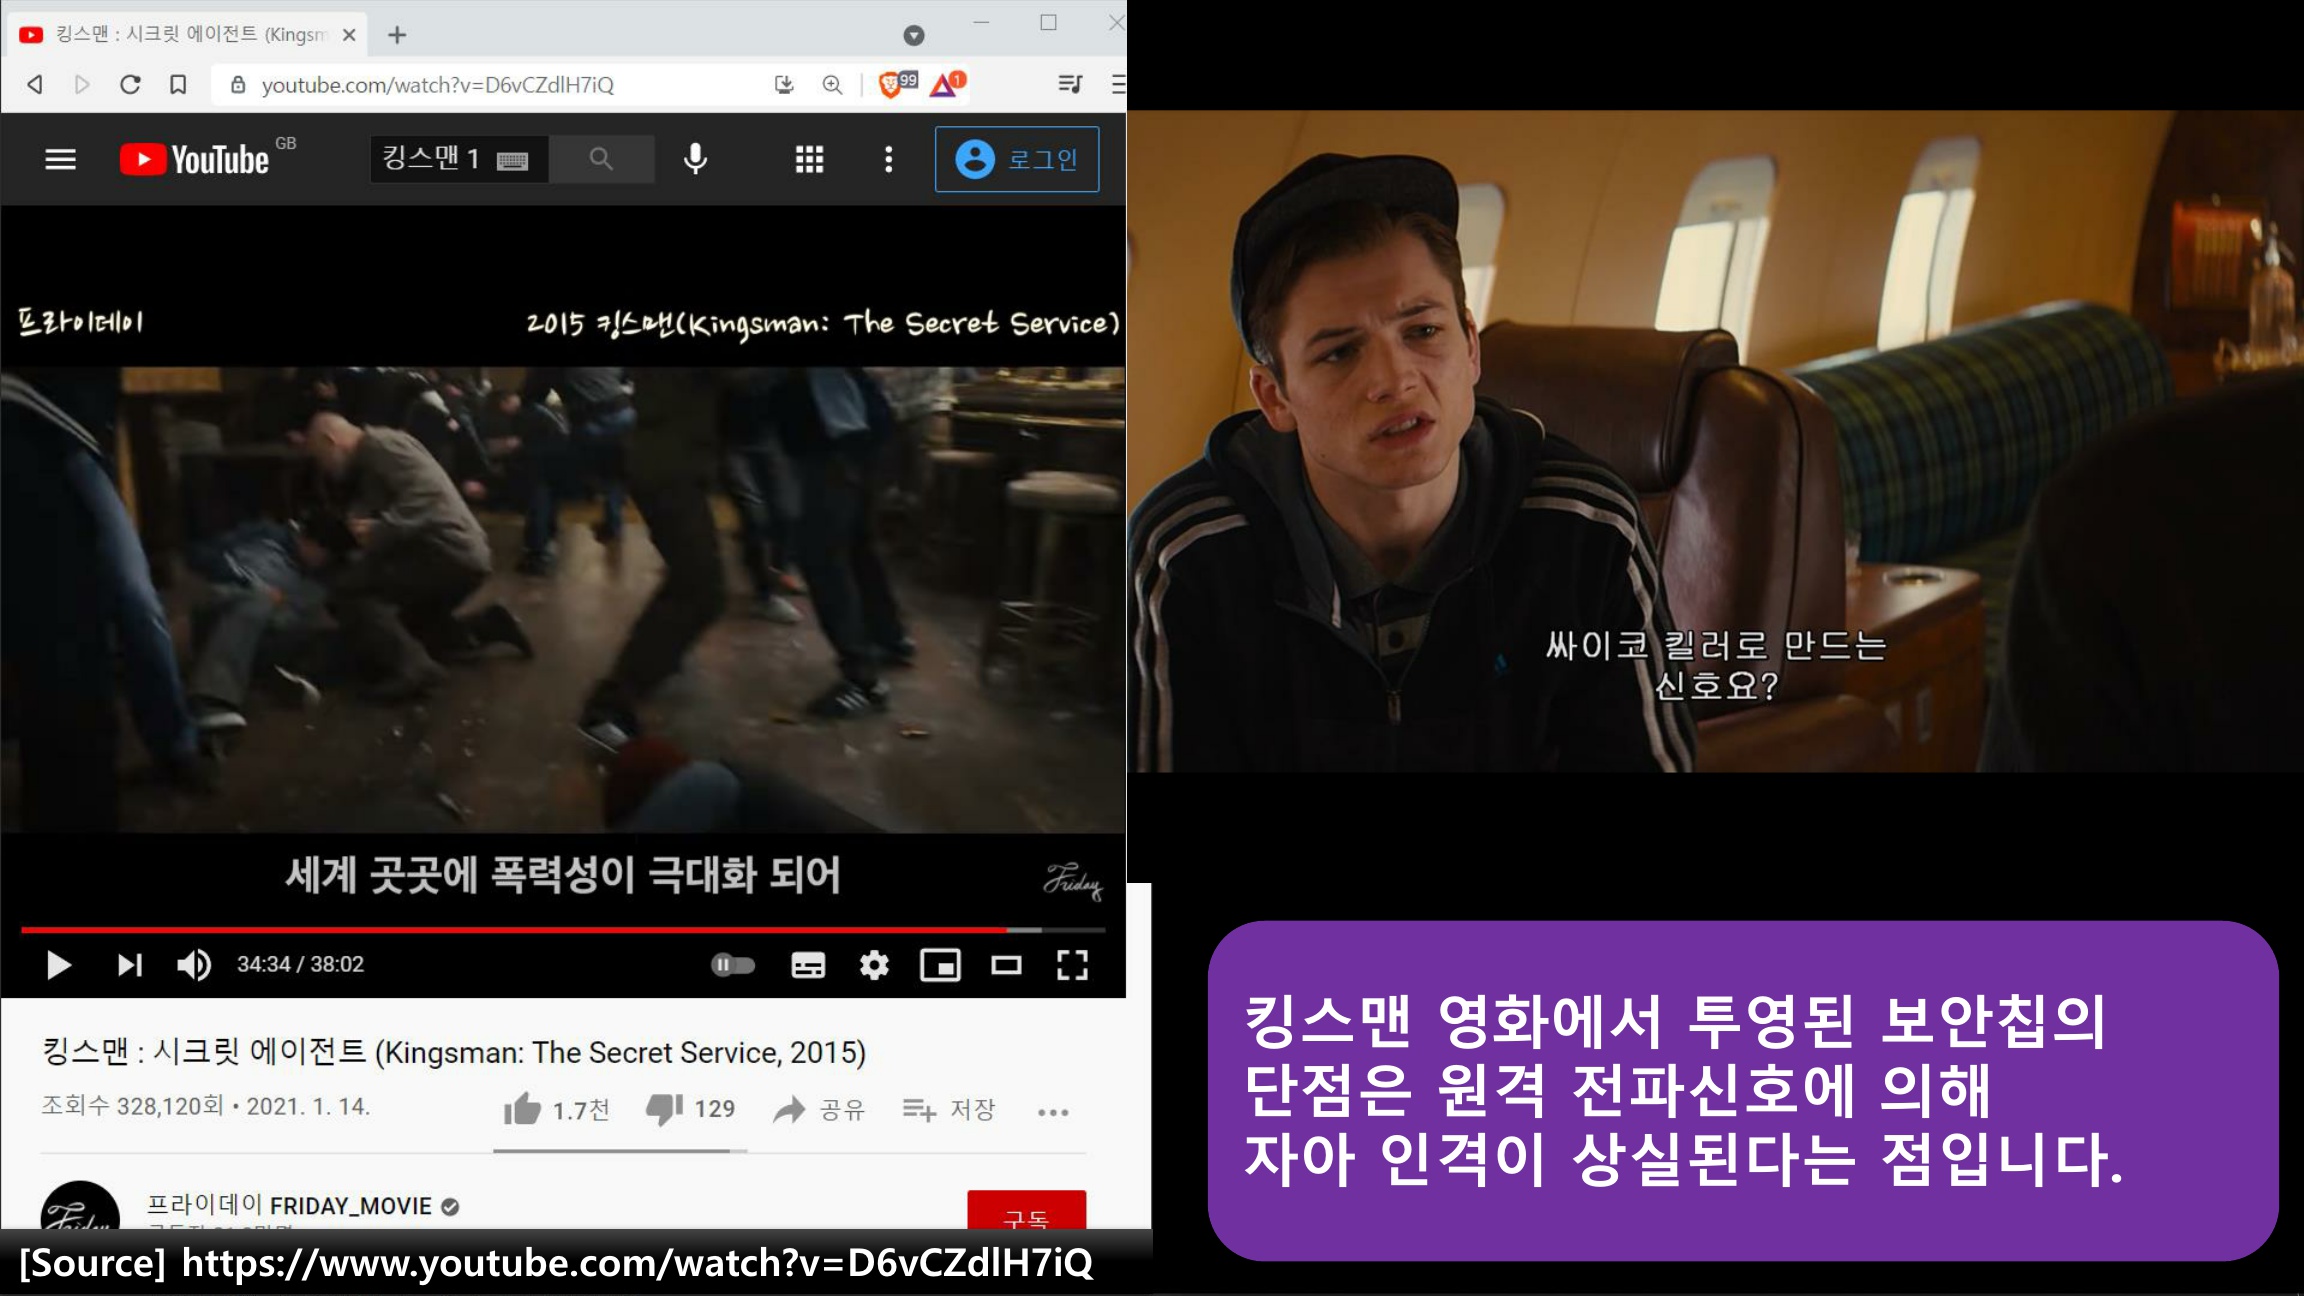Toggle the autoplay switch
The image size is (2304, 1296).
(733, 964)
